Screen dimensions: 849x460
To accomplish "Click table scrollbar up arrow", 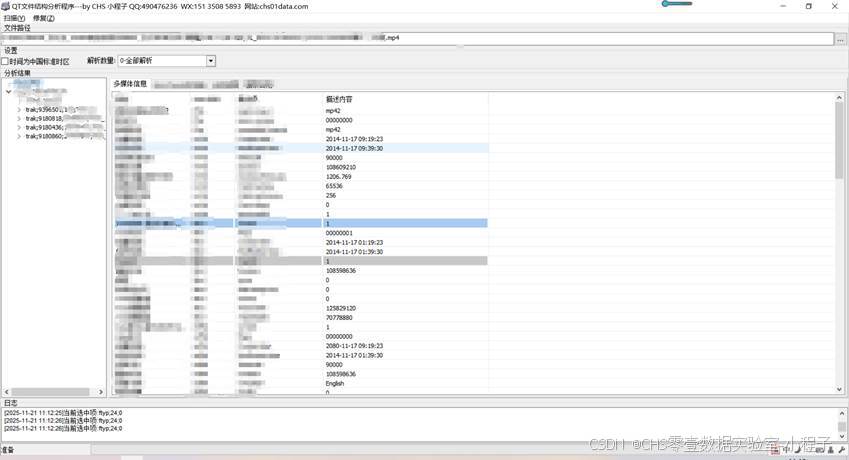I will click(x=839, y=98).
